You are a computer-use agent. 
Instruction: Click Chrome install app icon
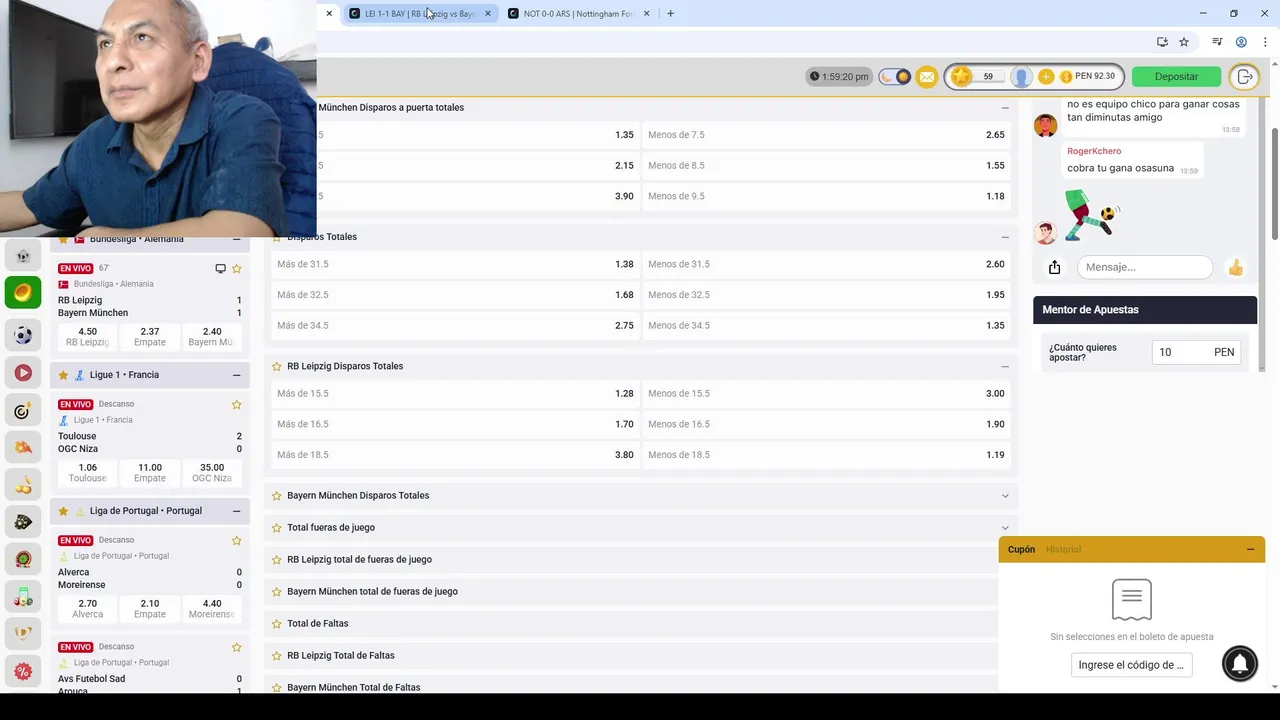(x=1162, y=42)
